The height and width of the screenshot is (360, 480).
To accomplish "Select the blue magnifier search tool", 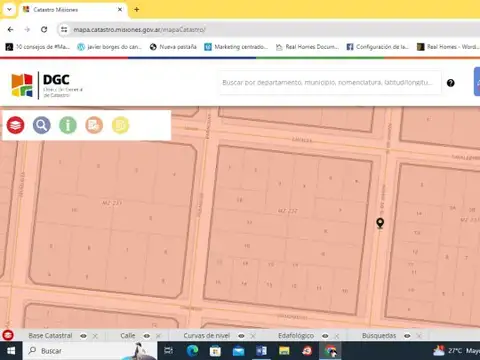I will point(42,125).
